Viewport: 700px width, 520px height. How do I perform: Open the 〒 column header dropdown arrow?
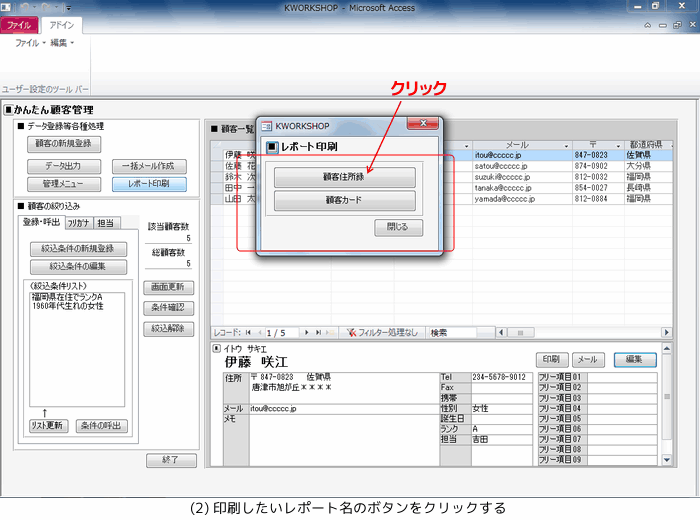tap(618, 146)
